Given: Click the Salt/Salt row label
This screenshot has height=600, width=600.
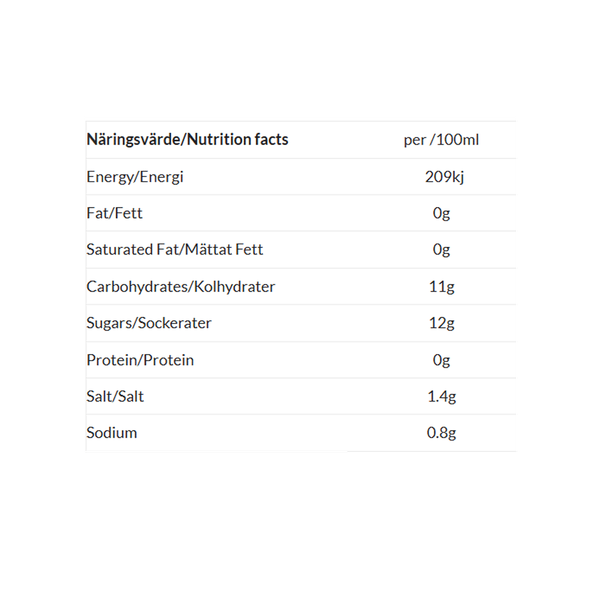Looking at the screenshot, I should click(115, 397).
